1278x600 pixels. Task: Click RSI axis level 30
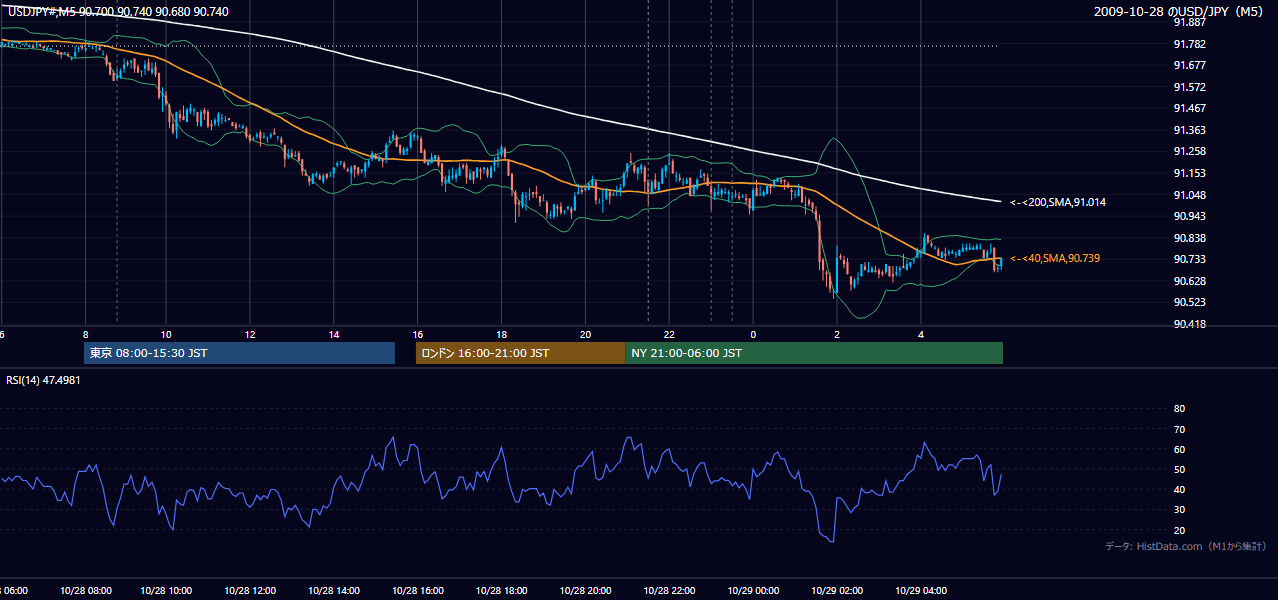tap(1179, 510)
